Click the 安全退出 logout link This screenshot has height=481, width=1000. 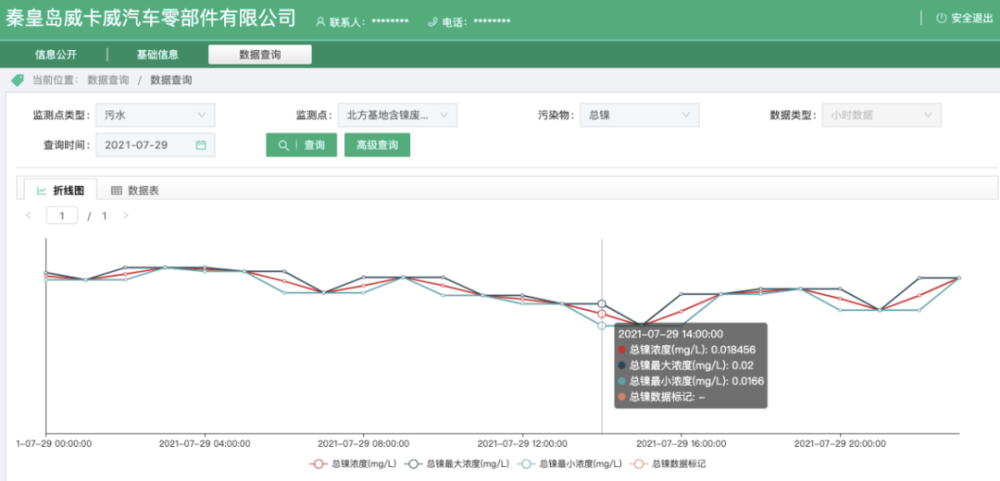[964, 18]
